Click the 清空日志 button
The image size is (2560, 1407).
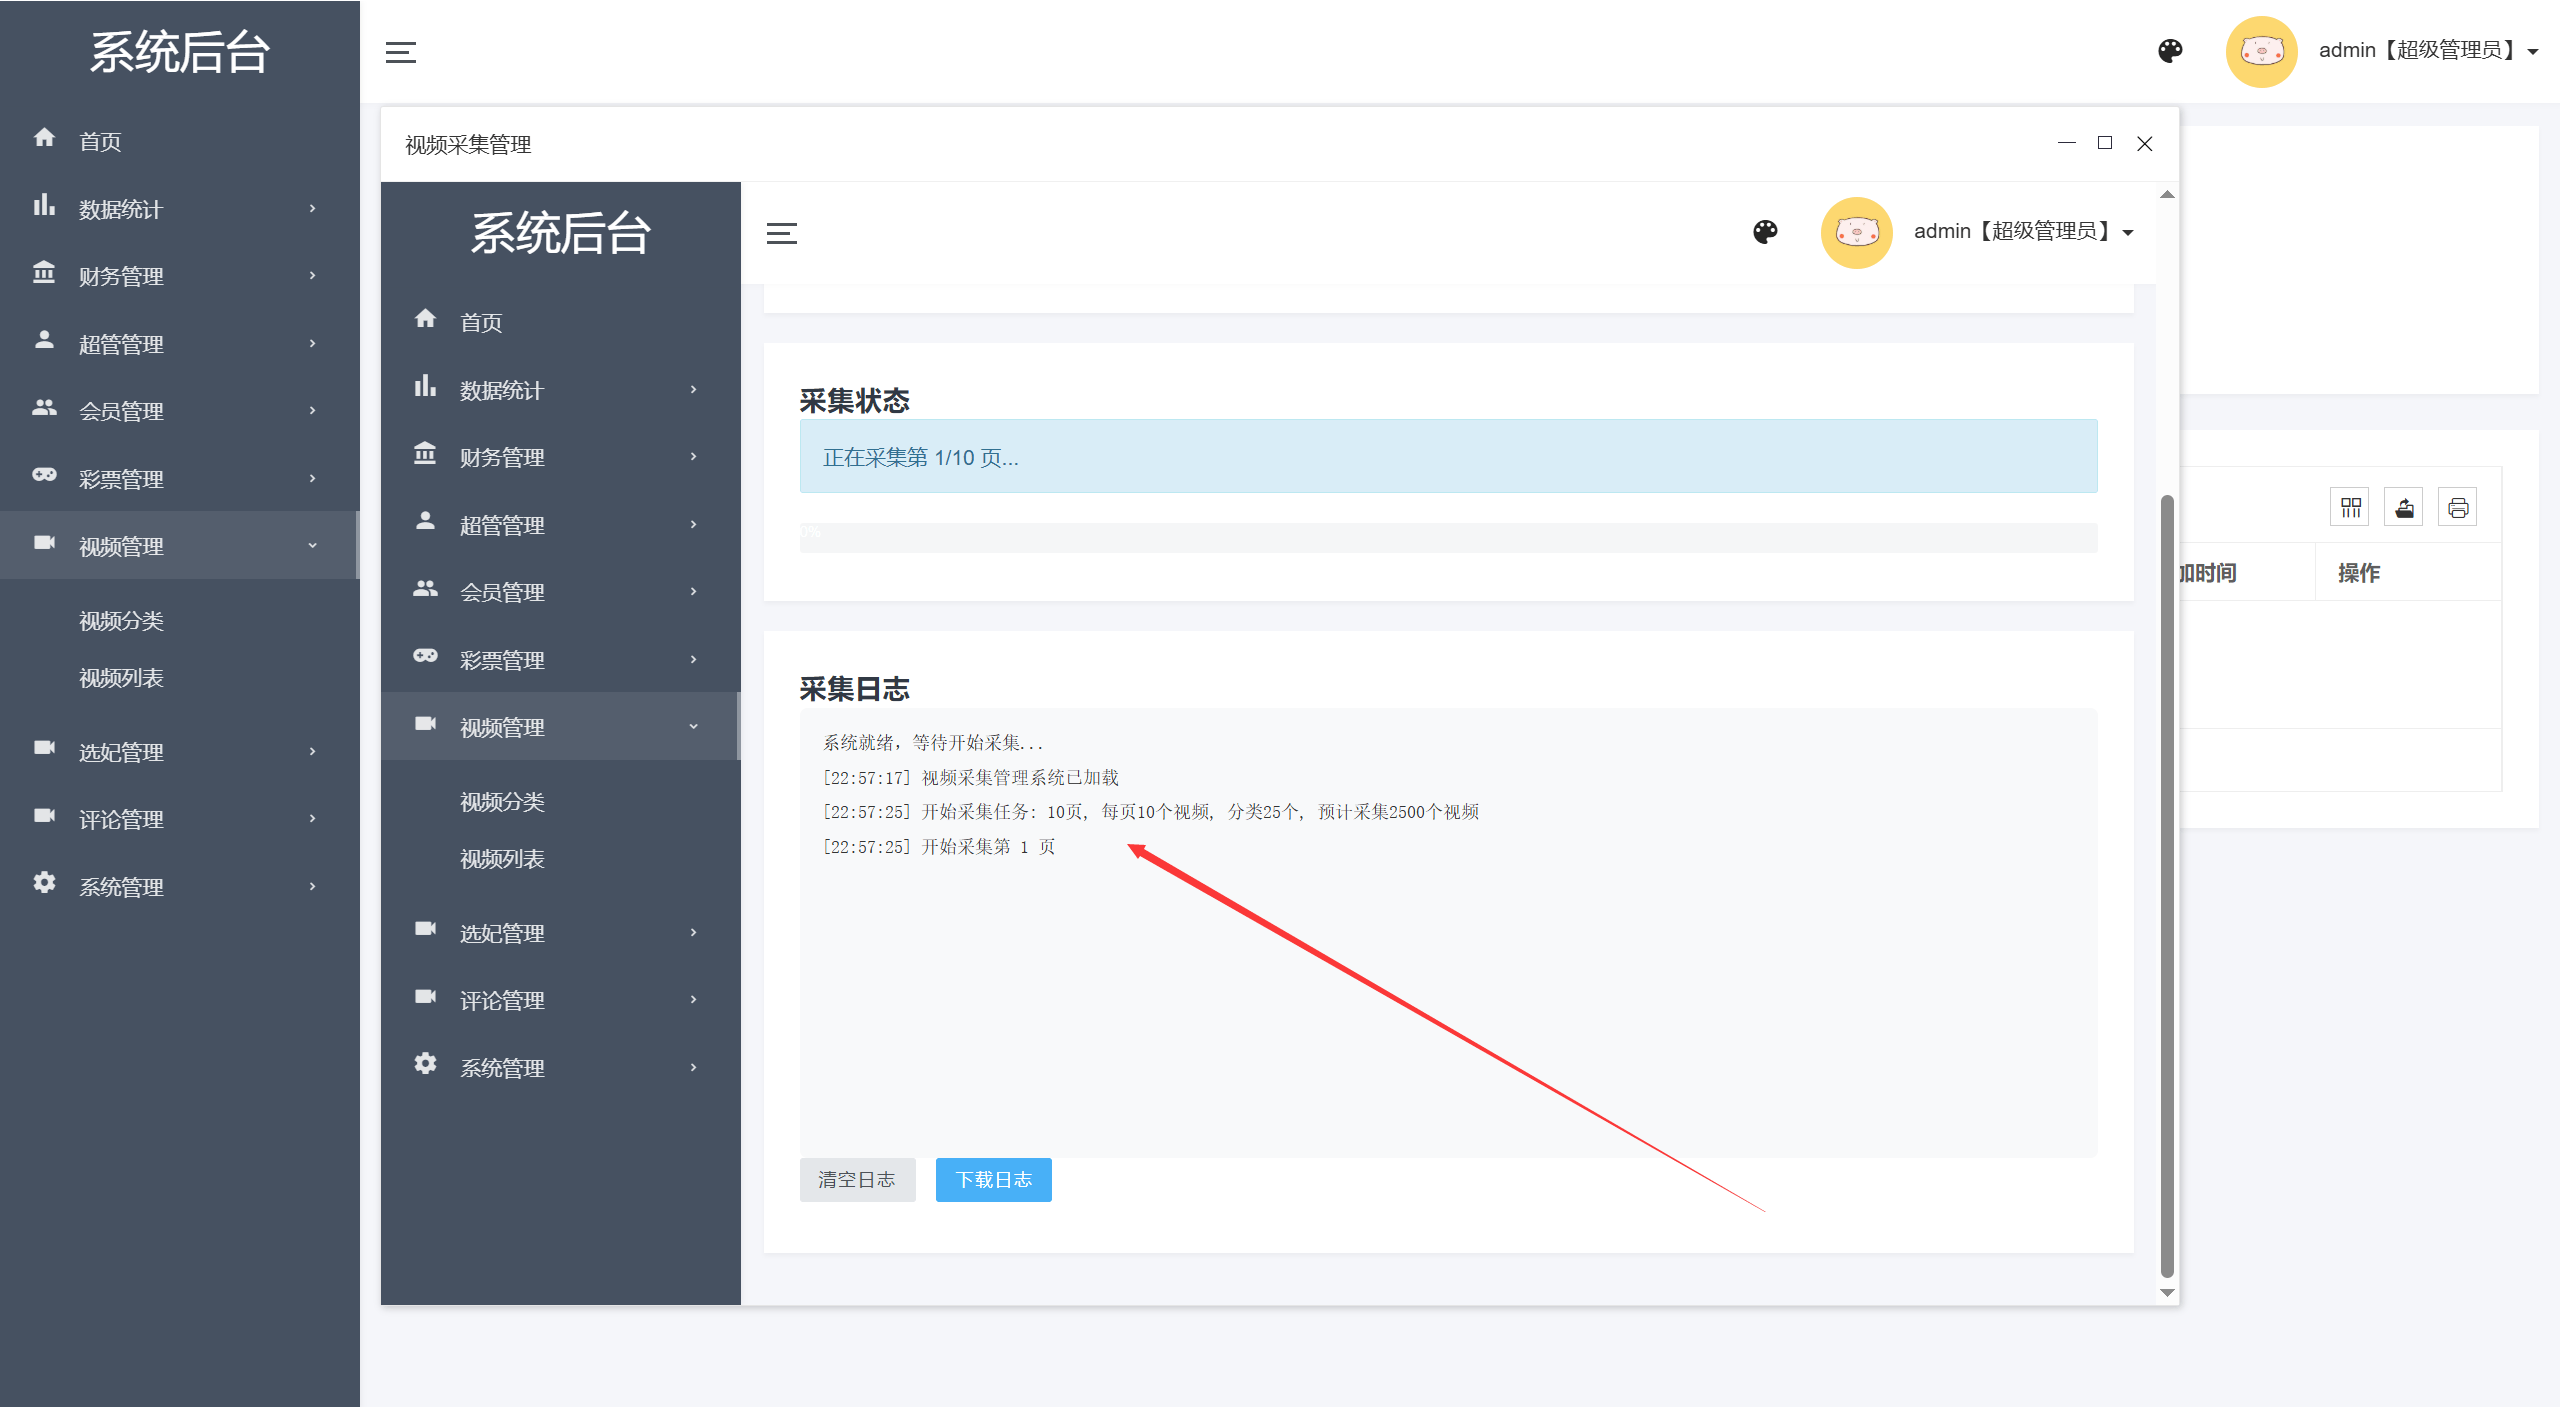click(857, 1180)
